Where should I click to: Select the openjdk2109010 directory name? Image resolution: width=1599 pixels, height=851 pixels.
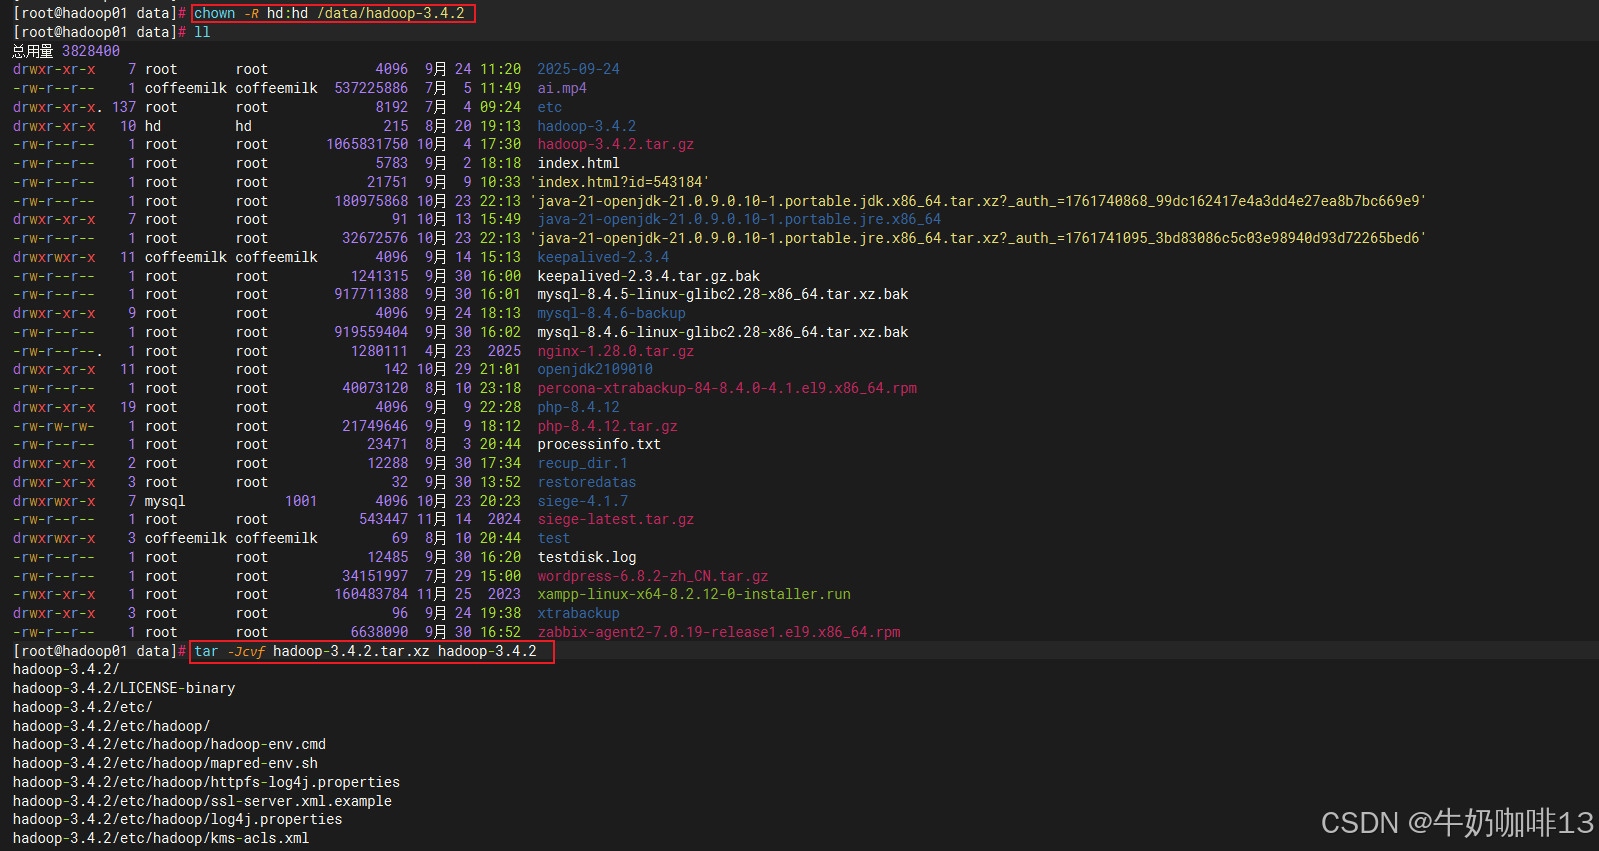[x=595, y=369]
